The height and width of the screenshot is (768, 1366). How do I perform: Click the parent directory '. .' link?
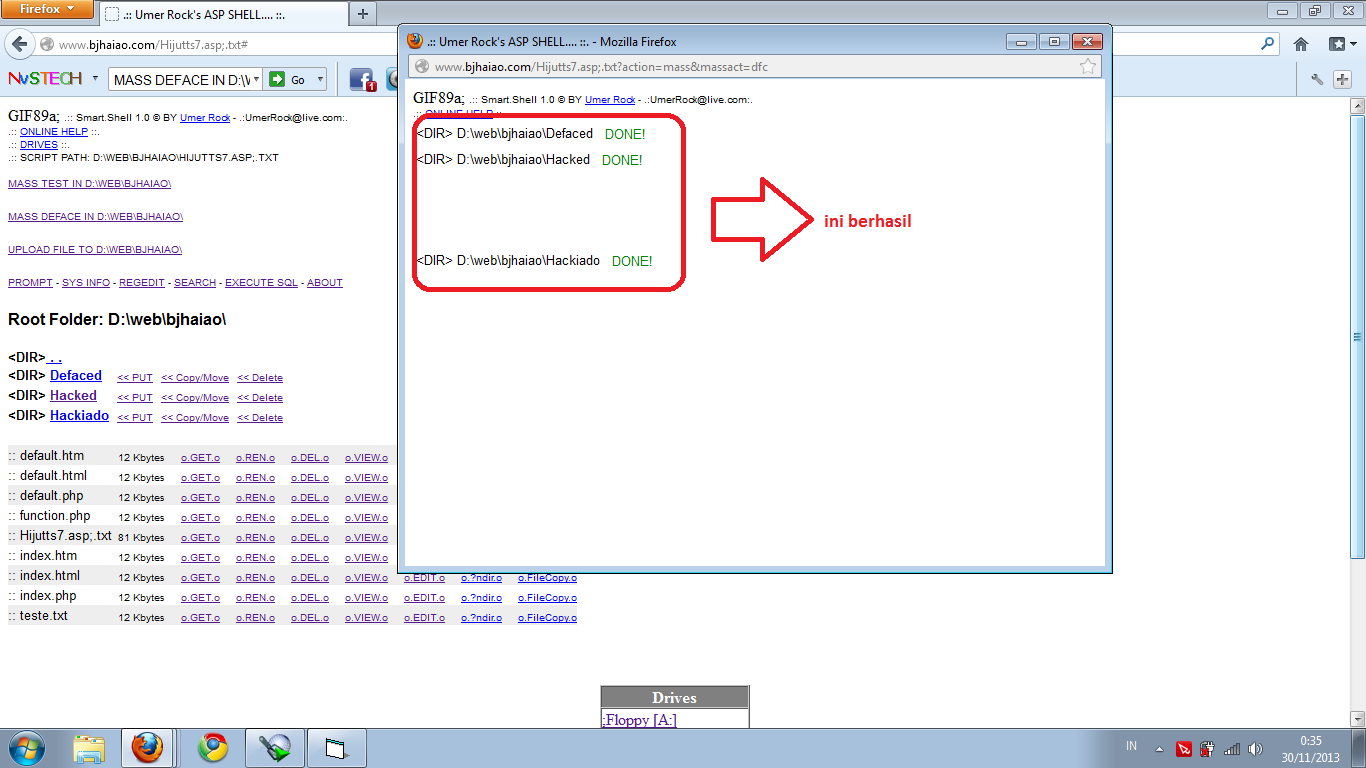click(x=55, y=357)
